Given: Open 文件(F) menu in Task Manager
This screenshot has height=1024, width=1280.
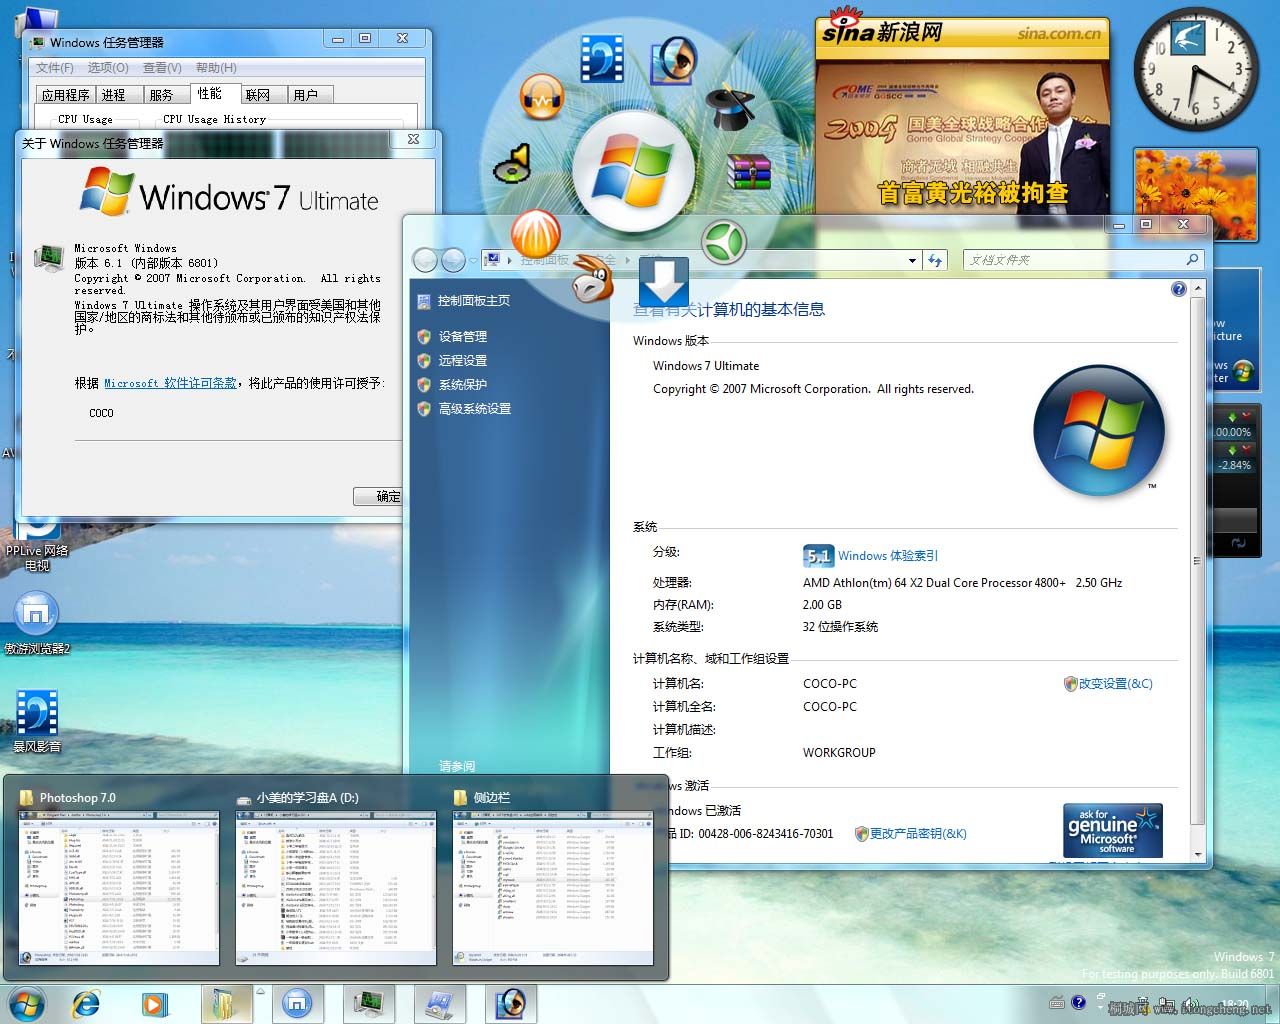Looking at the screenshot, I should click(x=55, y=68).
